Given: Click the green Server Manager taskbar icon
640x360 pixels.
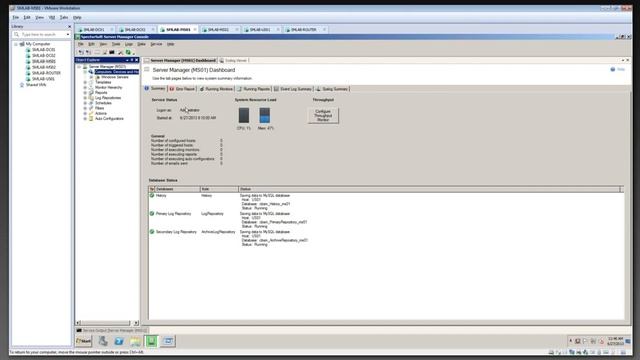Looking at the screenshot, I should coord(151,341).
